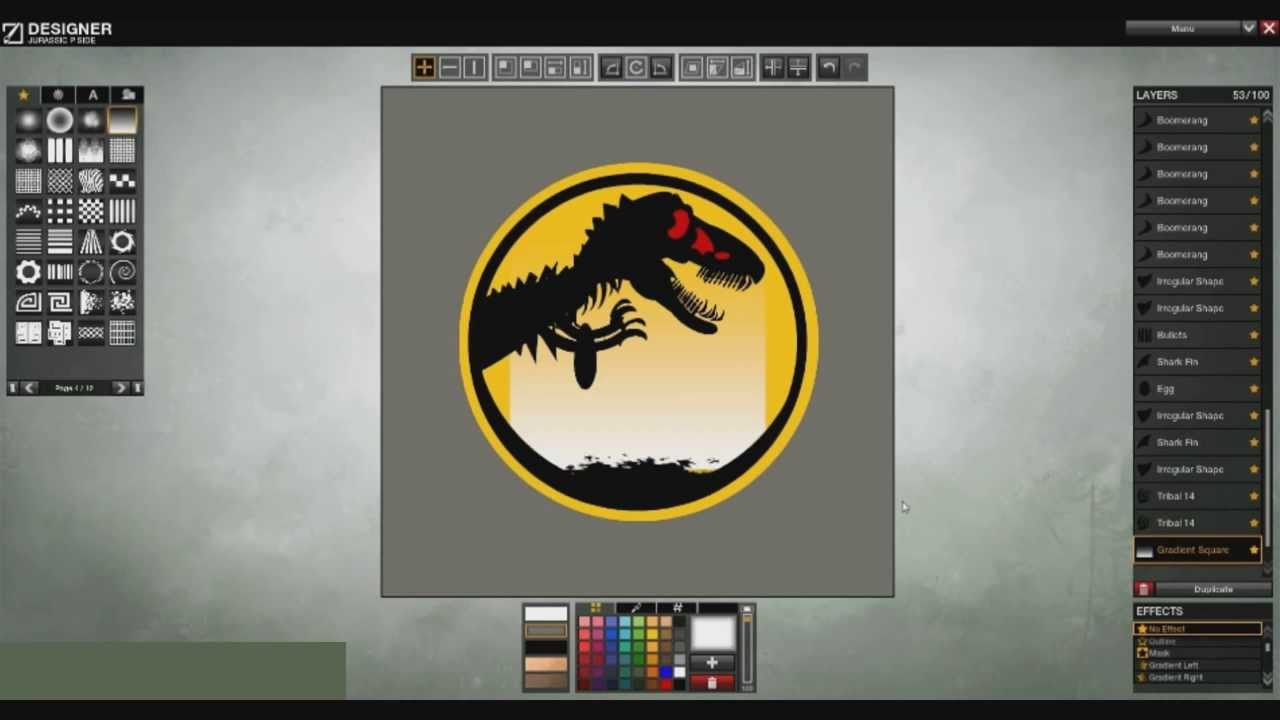Choose the peach saved color bar

click(x=546, y=664)
